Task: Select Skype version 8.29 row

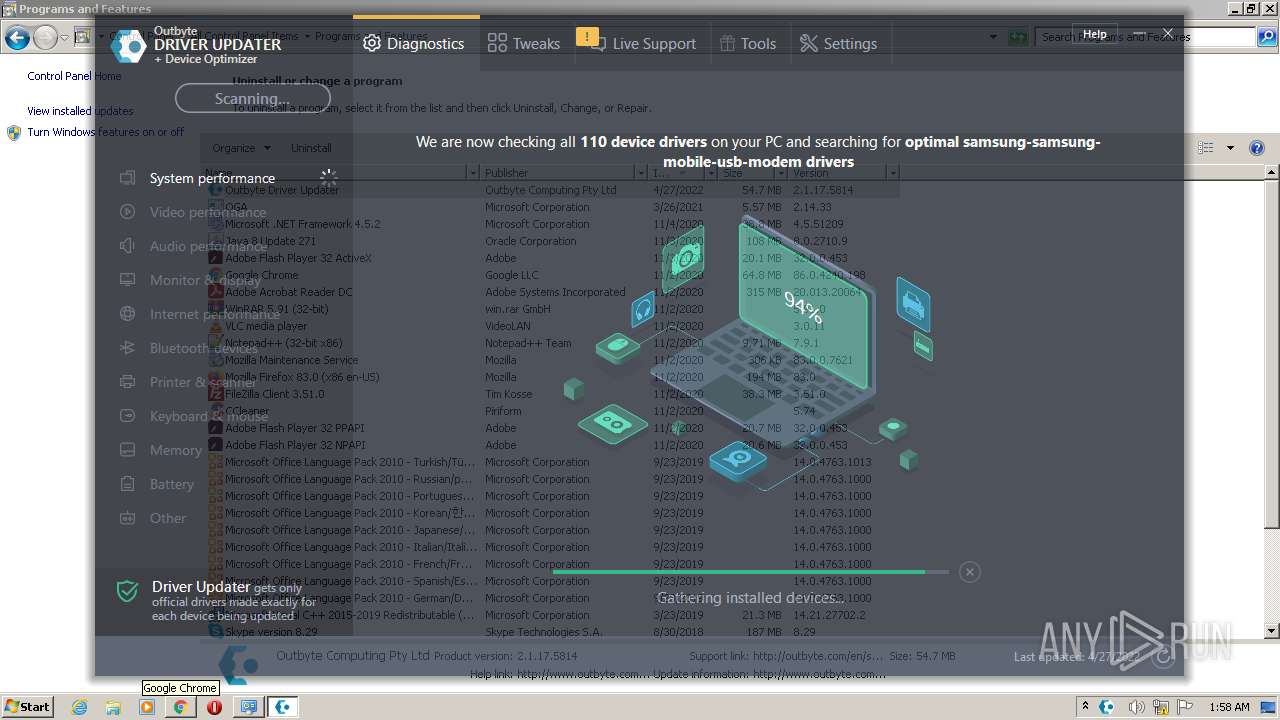Action: [550, 632]
